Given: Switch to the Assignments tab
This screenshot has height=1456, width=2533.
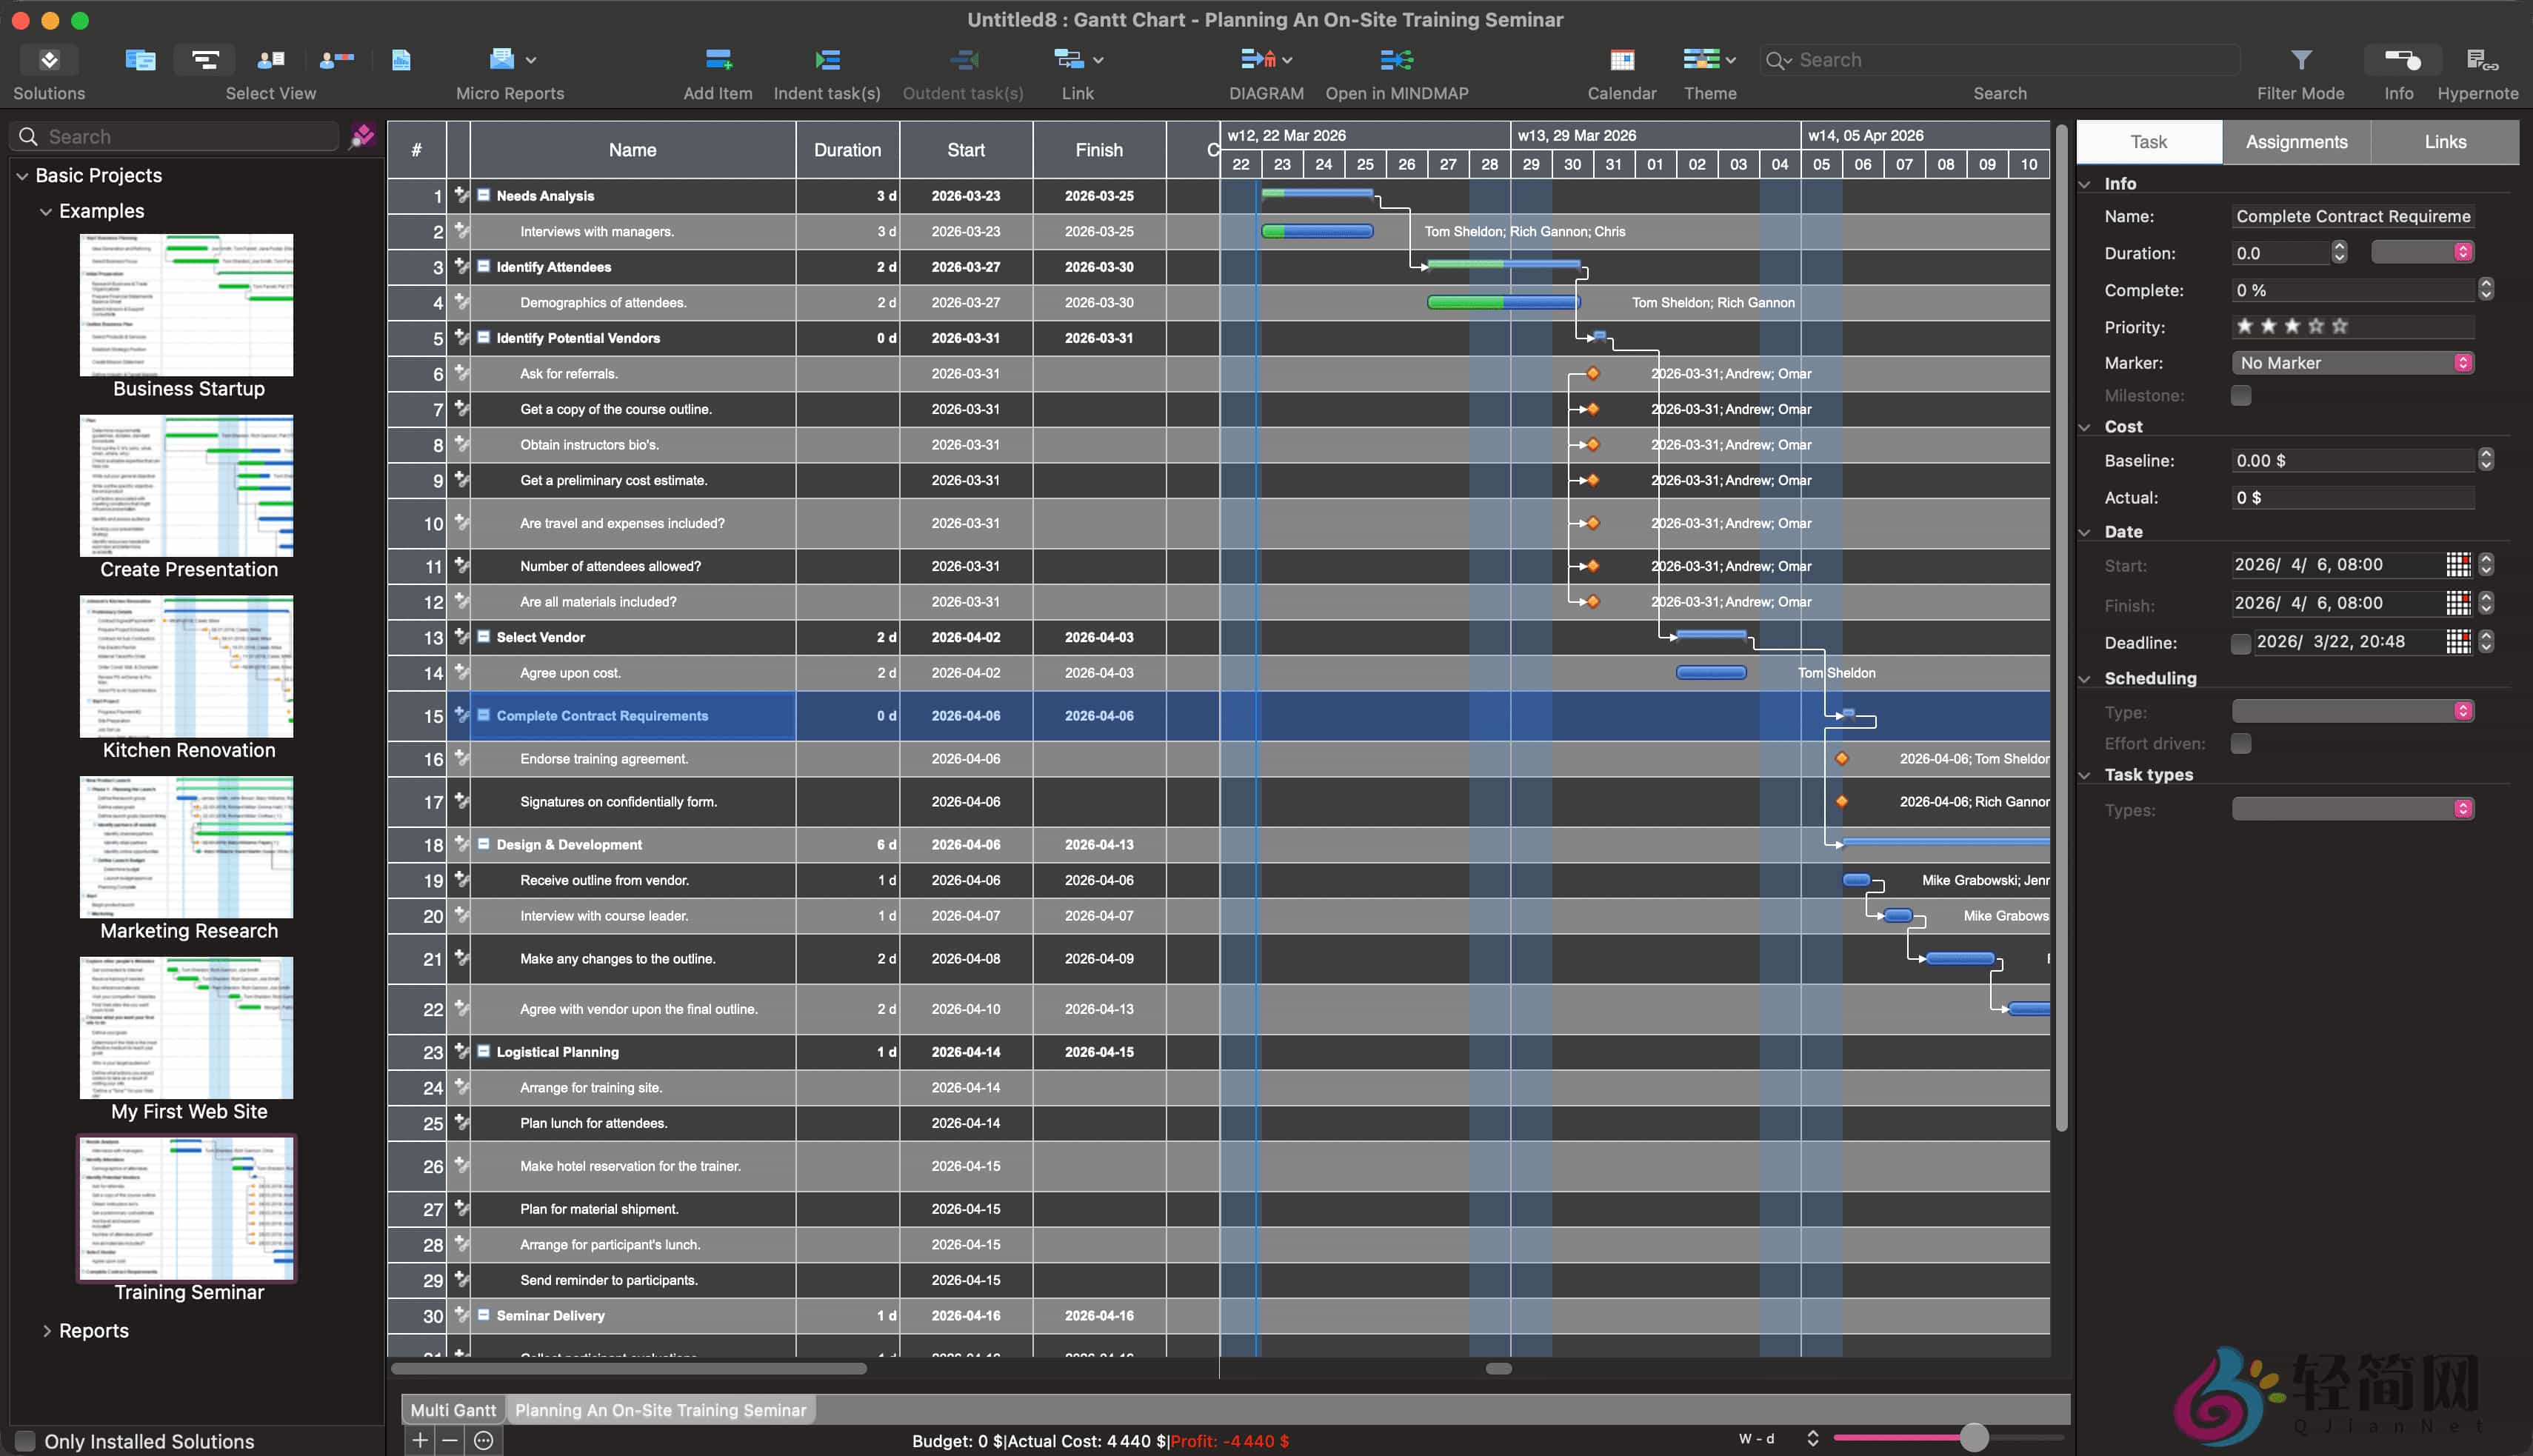Looking at the screenshot, I should [2295, 141].
